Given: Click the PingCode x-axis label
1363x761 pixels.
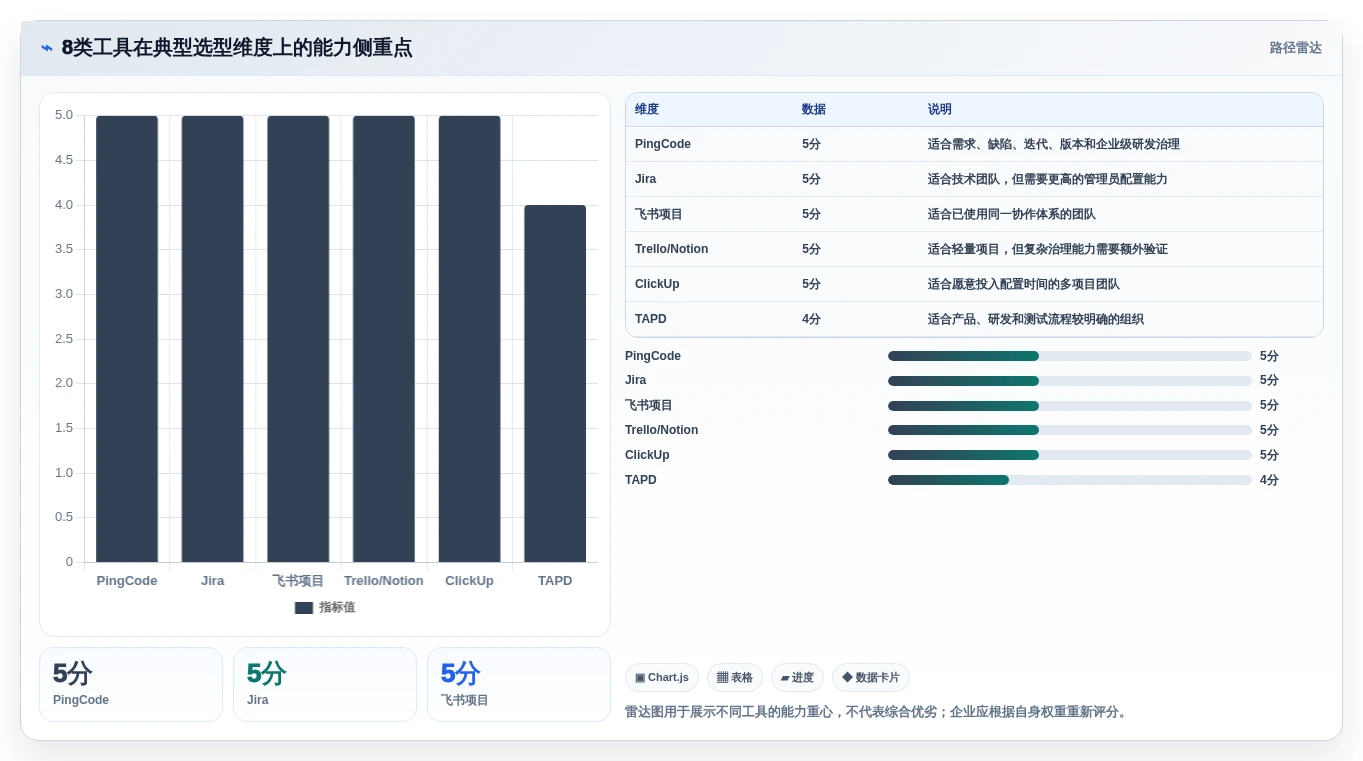Looking at the screenshot, I should [127, 581].
